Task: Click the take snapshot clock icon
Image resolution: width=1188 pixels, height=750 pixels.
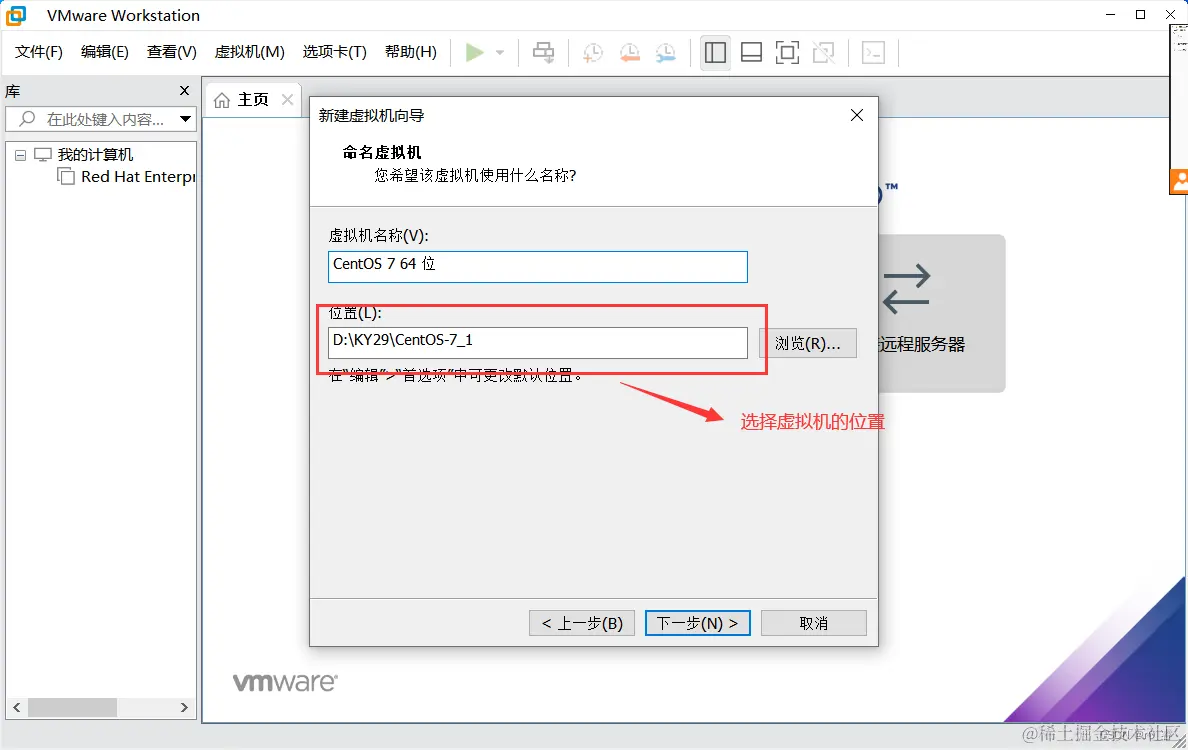Action: (x=592, y=52)
